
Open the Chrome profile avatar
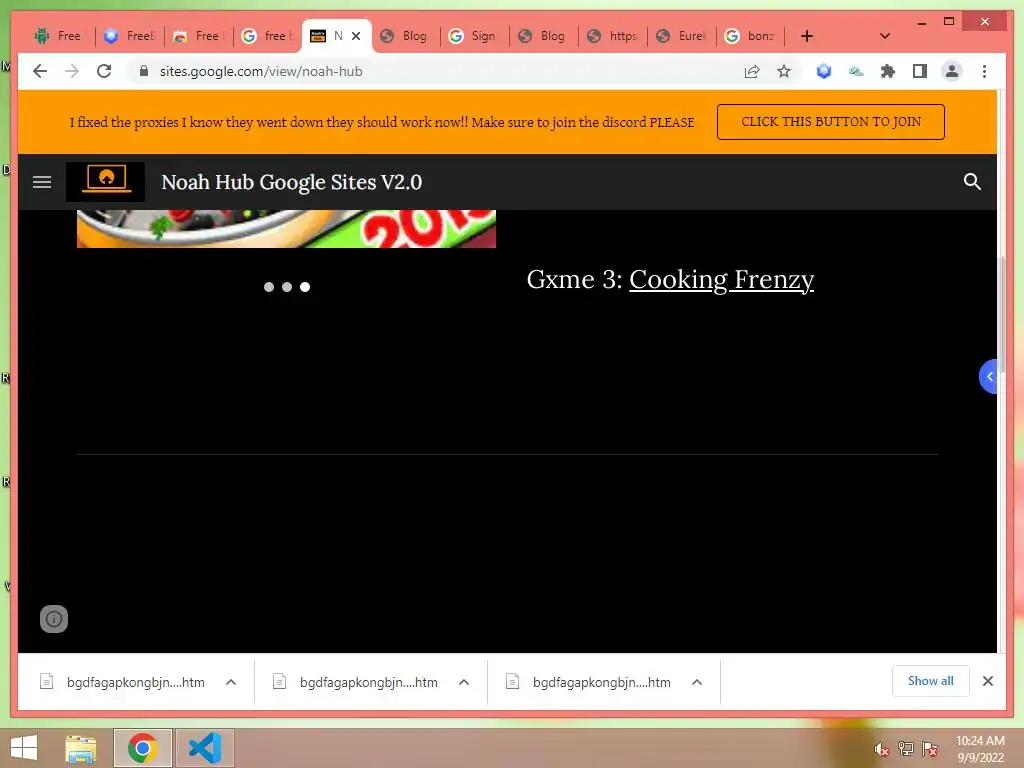(952, 71)
